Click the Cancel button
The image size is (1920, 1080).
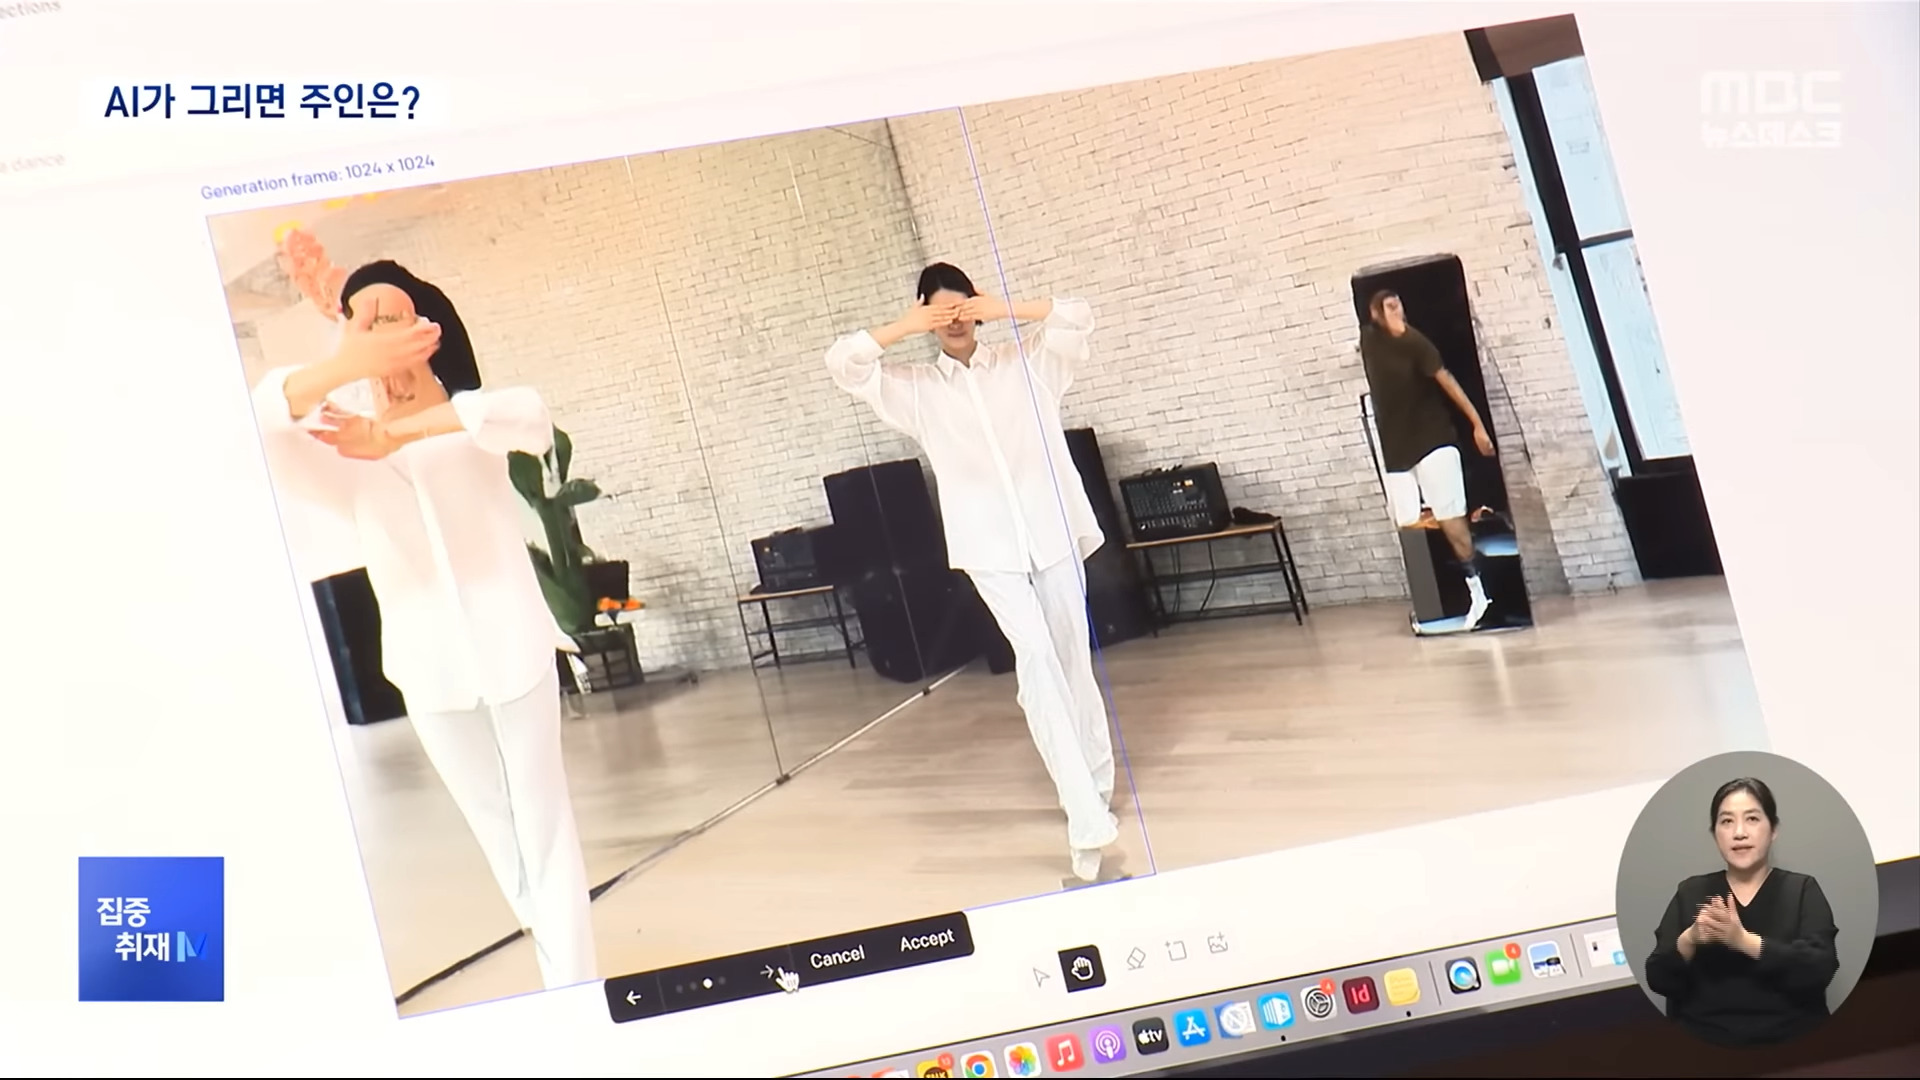point(836,957)
